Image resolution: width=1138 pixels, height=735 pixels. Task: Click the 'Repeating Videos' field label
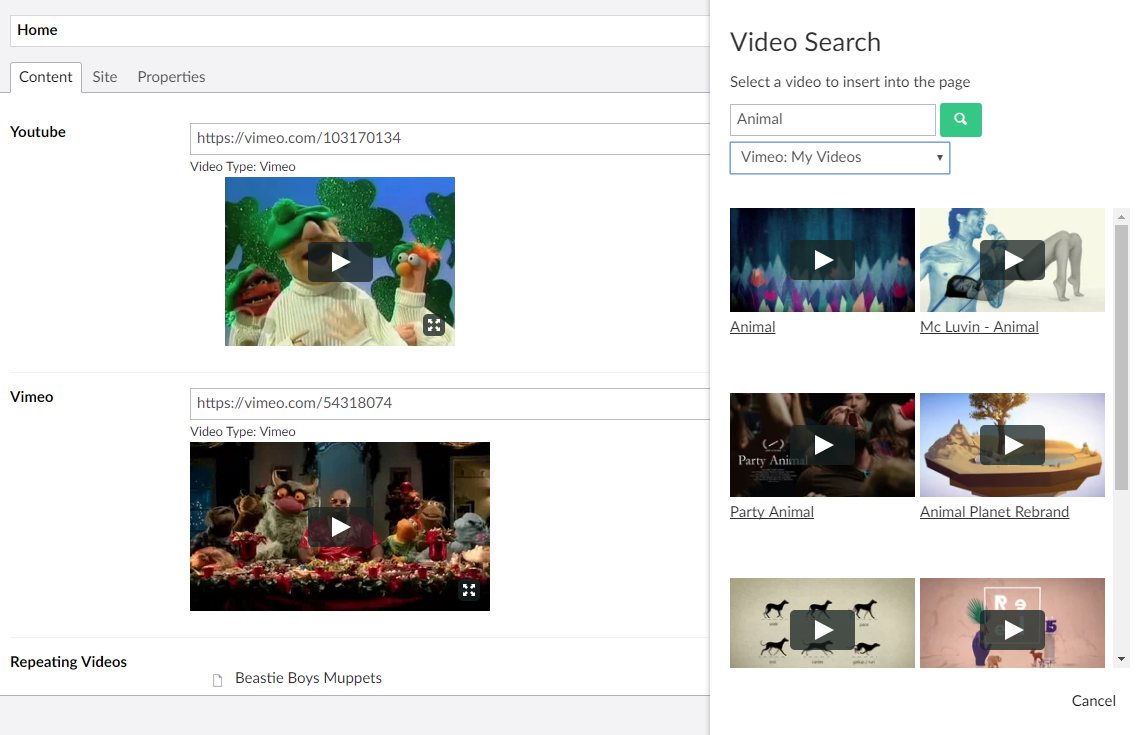tap(68, 662)
